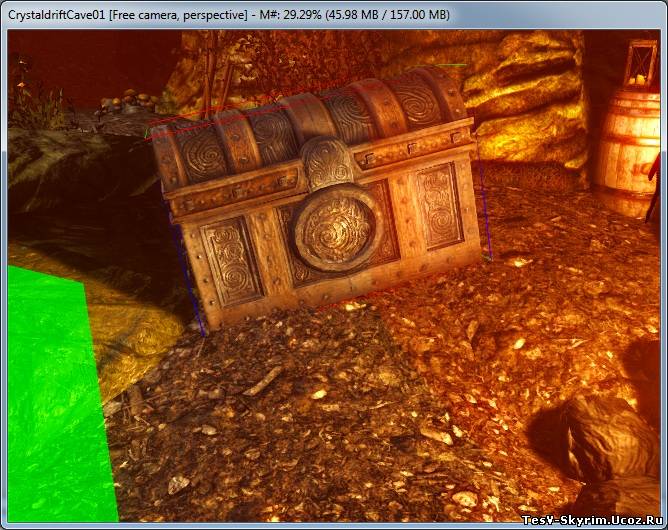Click the CrystaldriftCave01 window title bar
This screenshot has height=530, width=668.
[334, 14]
